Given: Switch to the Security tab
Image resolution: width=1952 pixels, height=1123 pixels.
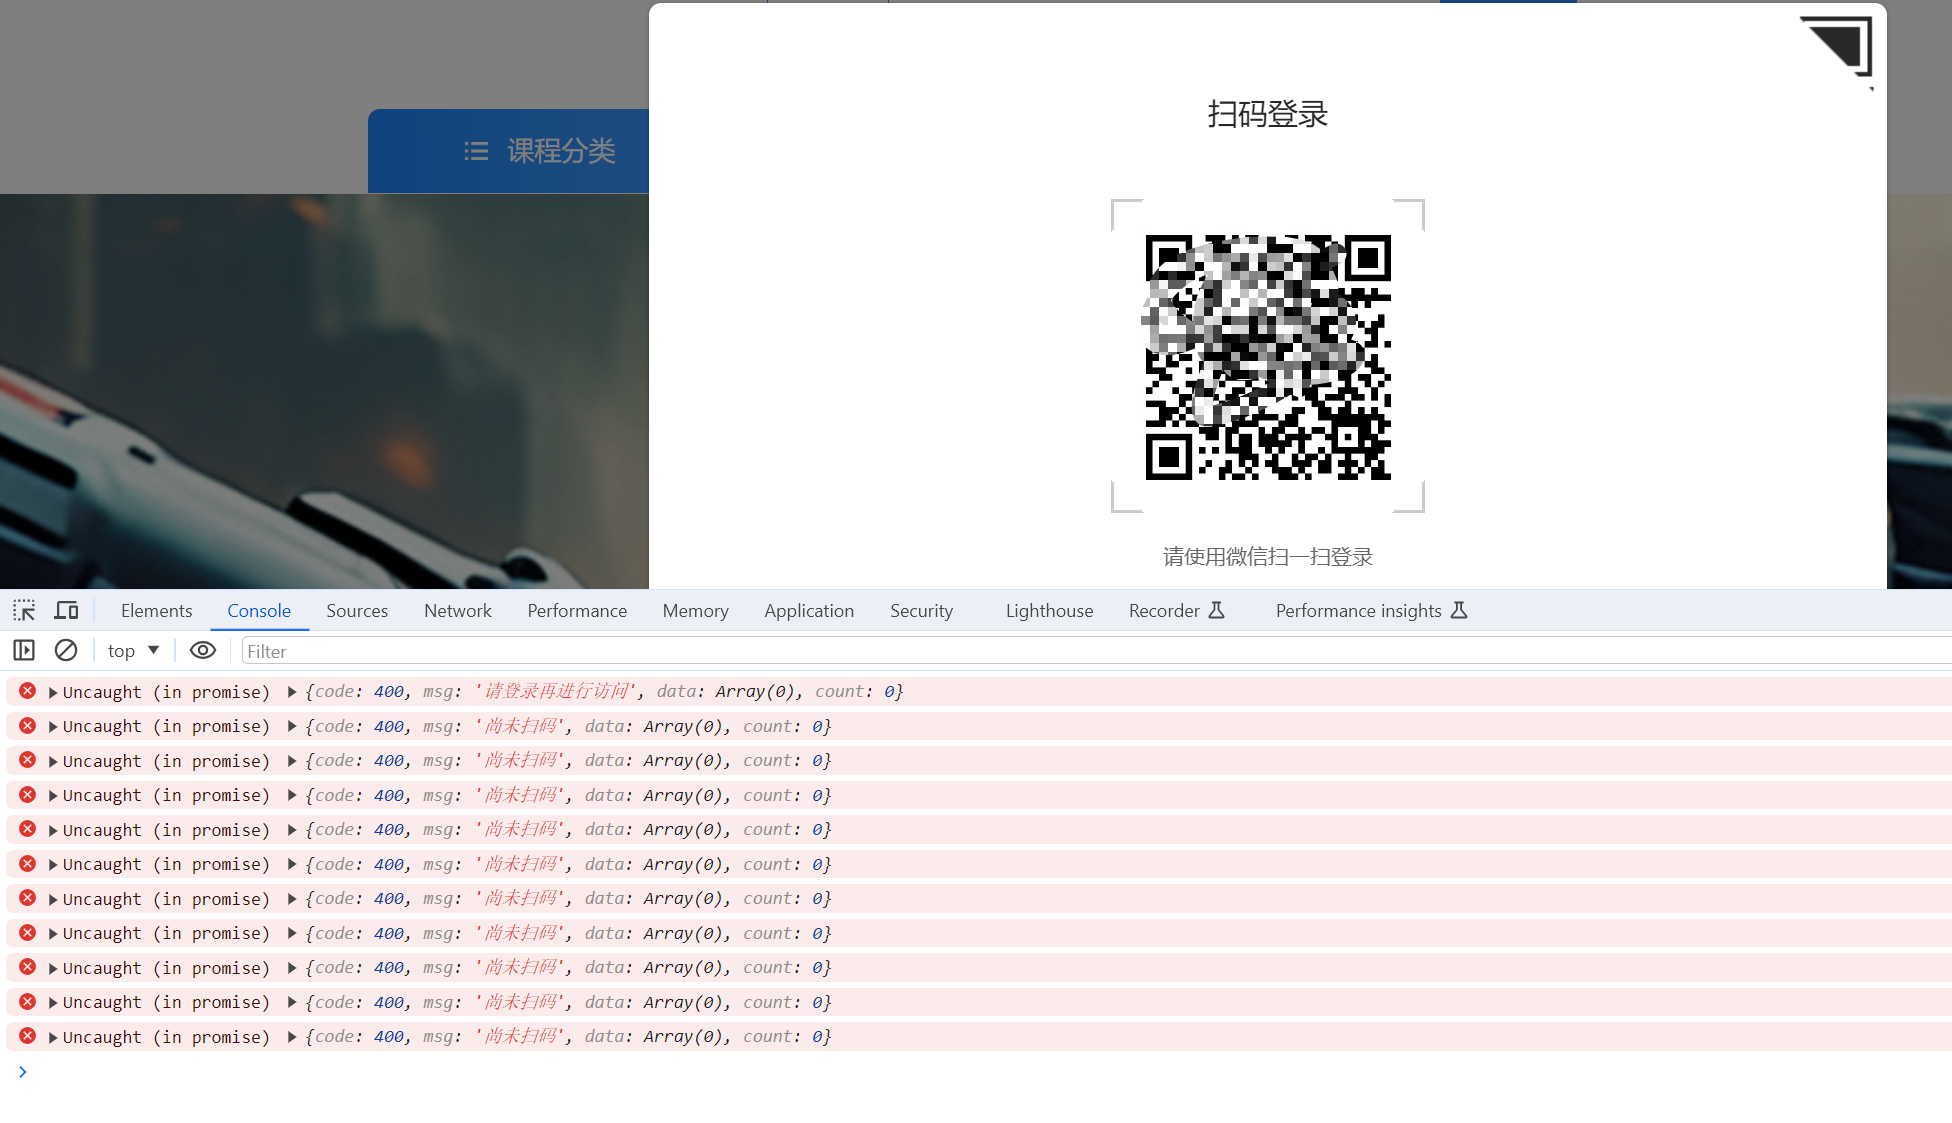Looking at the screenshot, I should click(921, 610).
